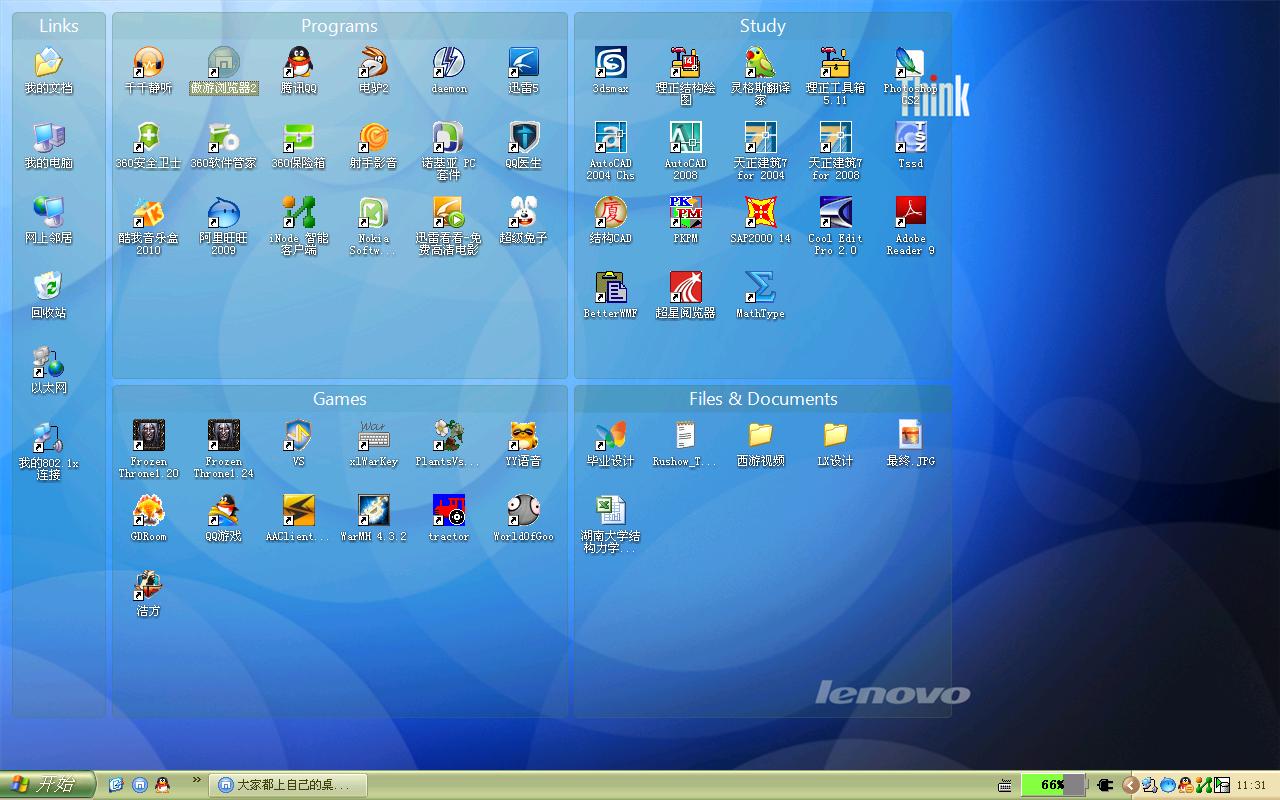The image size is (1280, 800).
Task: Launch the 腾讯QQ shortcut
Action: click(298, 70)
